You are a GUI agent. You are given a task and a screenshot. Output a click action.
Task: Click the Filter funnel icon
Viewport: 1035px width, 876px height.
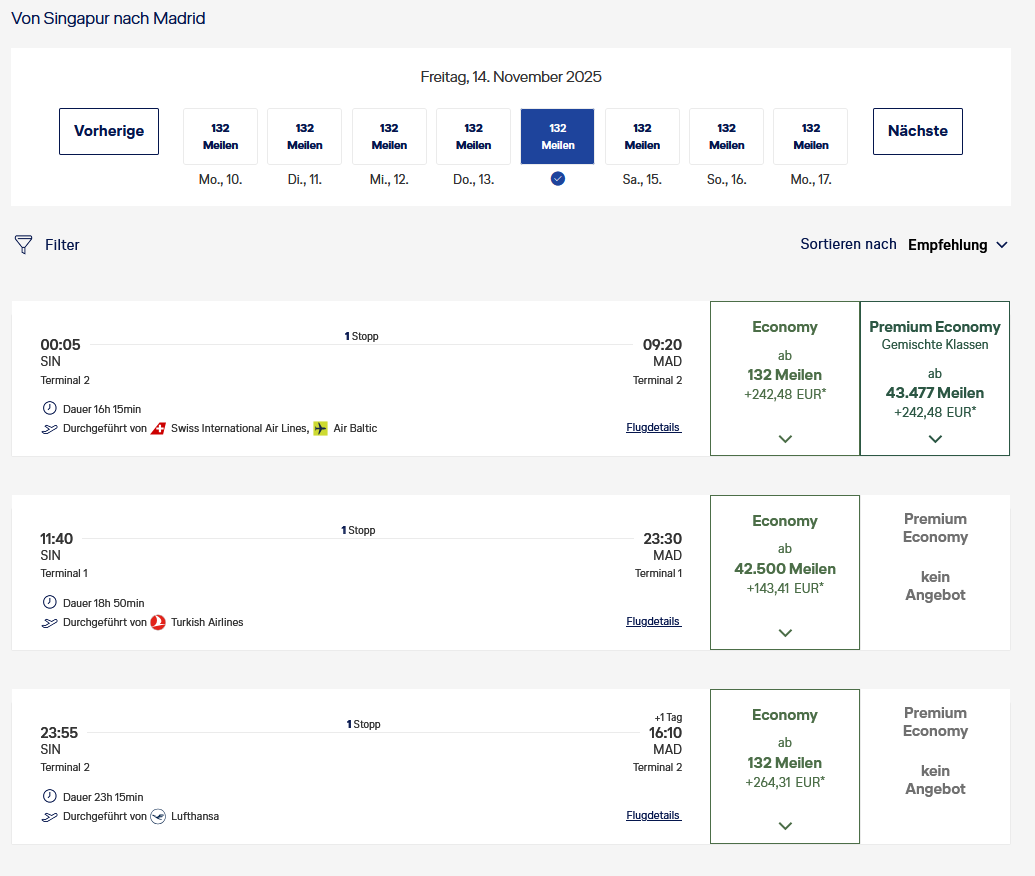click(x=24, y=245)
